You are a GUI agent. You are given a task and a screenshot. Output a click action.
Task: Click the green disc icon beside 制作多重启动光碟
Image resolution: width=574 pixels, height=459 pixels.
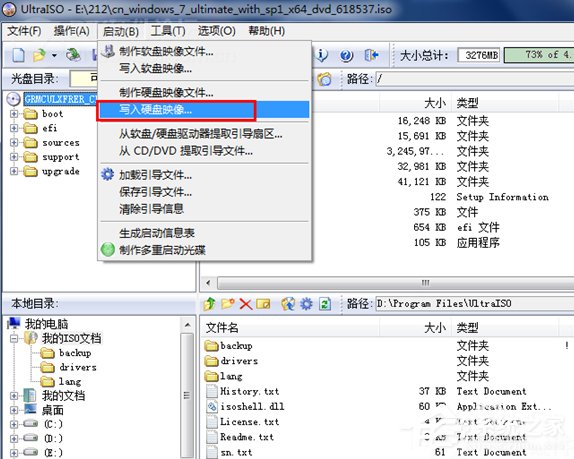(108, 249)
